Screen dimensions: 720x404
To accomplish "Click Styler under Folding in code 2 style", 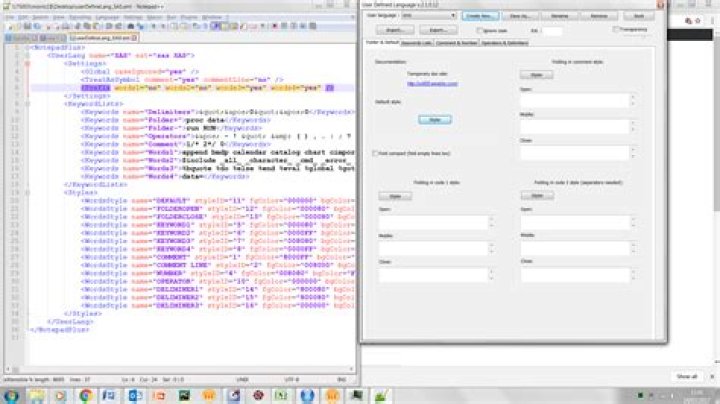I will coord(537,196).
